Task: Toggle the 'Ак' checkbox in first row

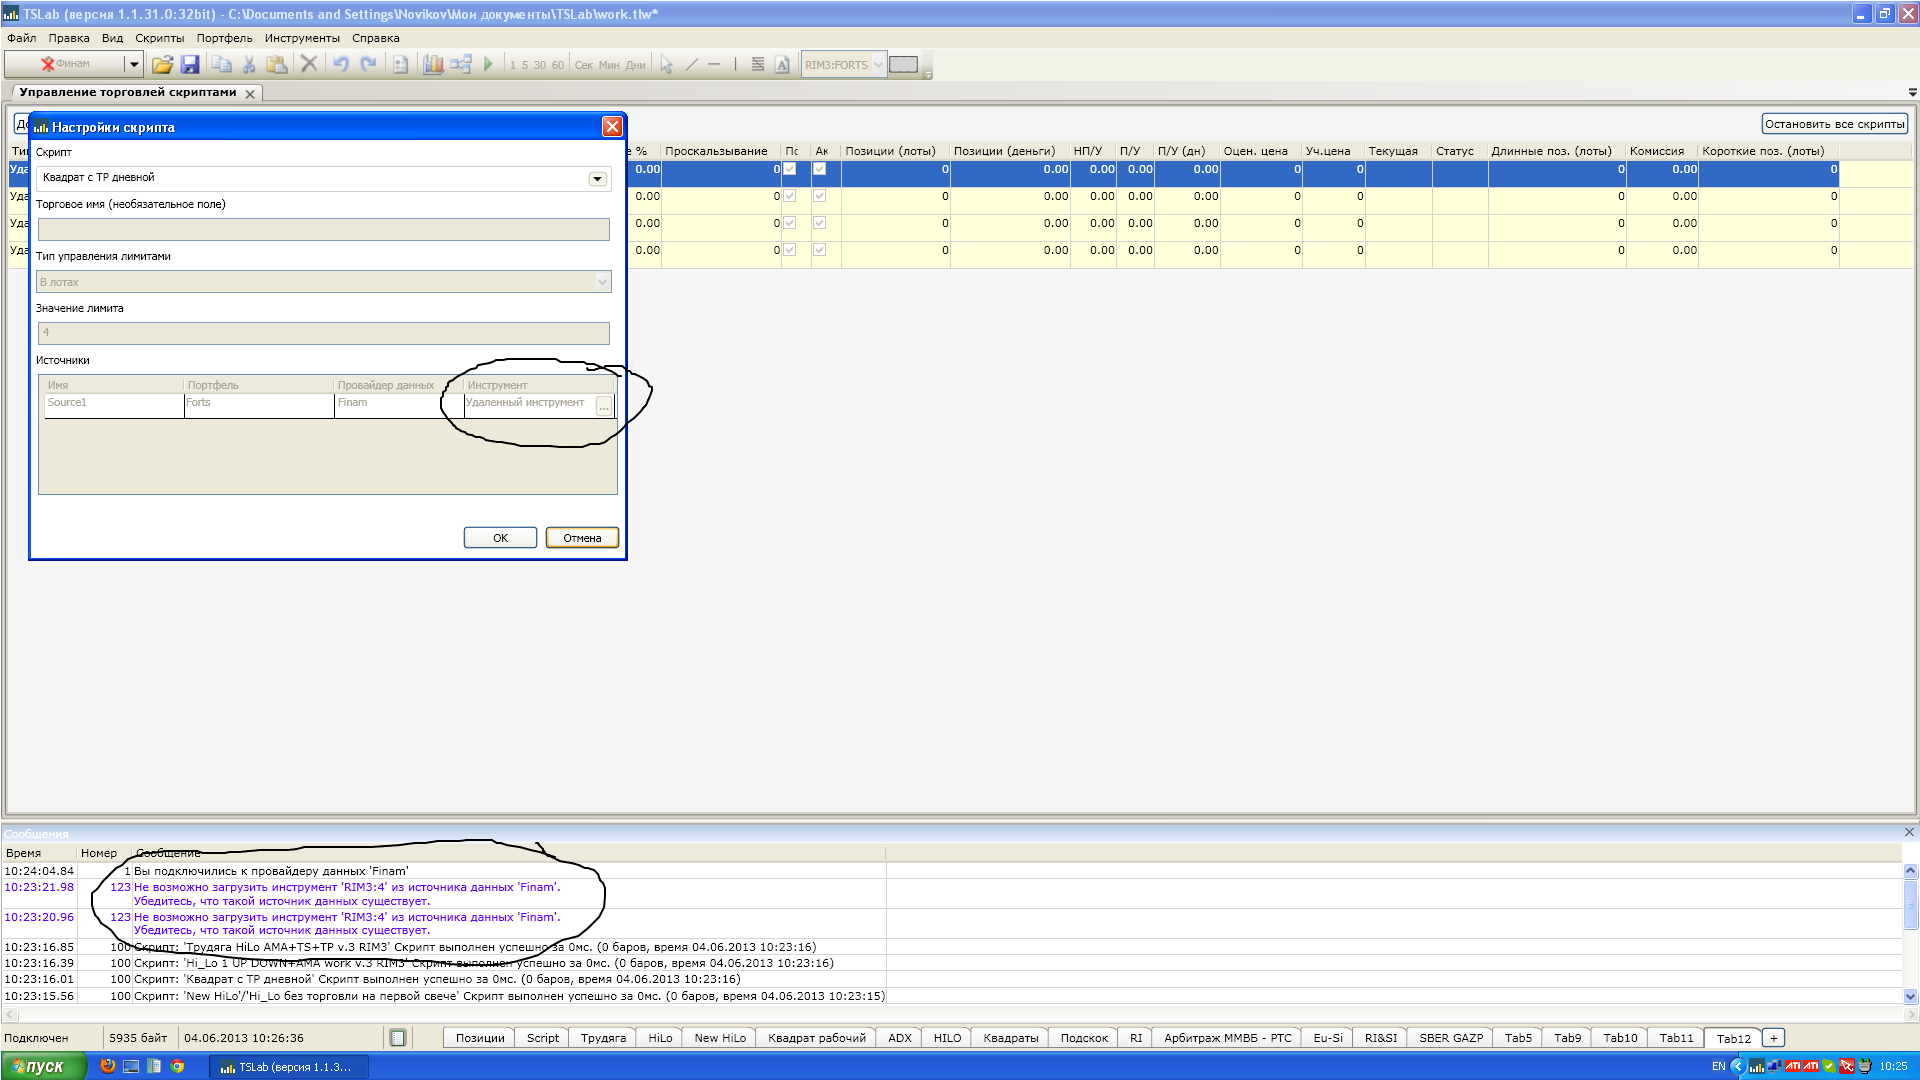Action: coord(820,169)
